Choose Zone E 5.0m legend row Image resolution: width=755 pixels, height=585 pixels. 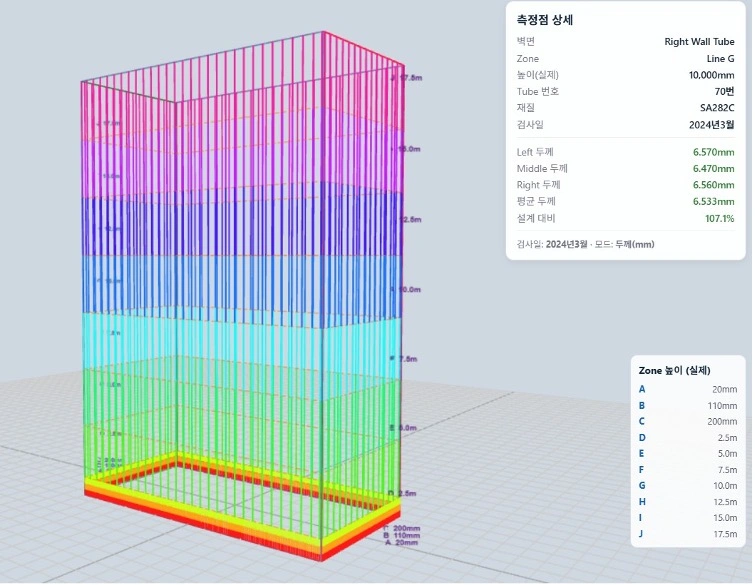pos(688,454)
